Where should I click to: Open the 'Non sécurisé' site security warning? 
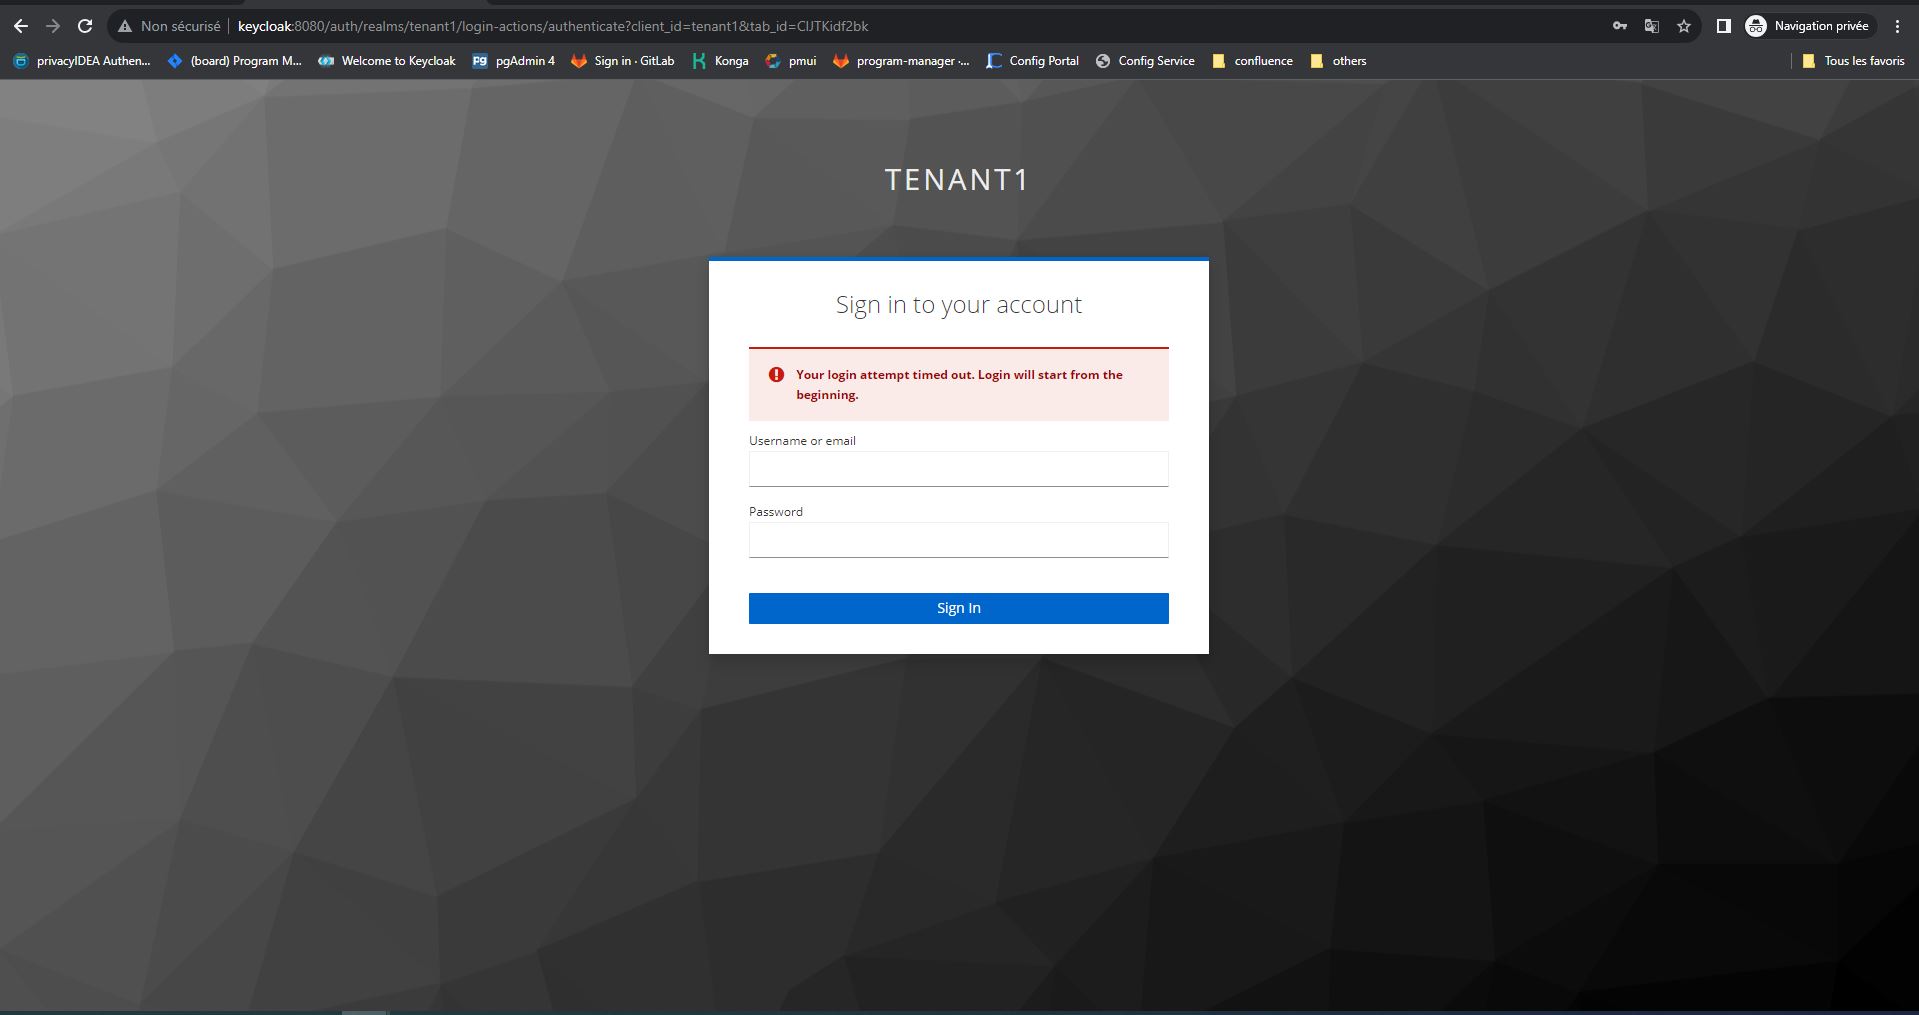pyautogui.click(x=169, y=26)
